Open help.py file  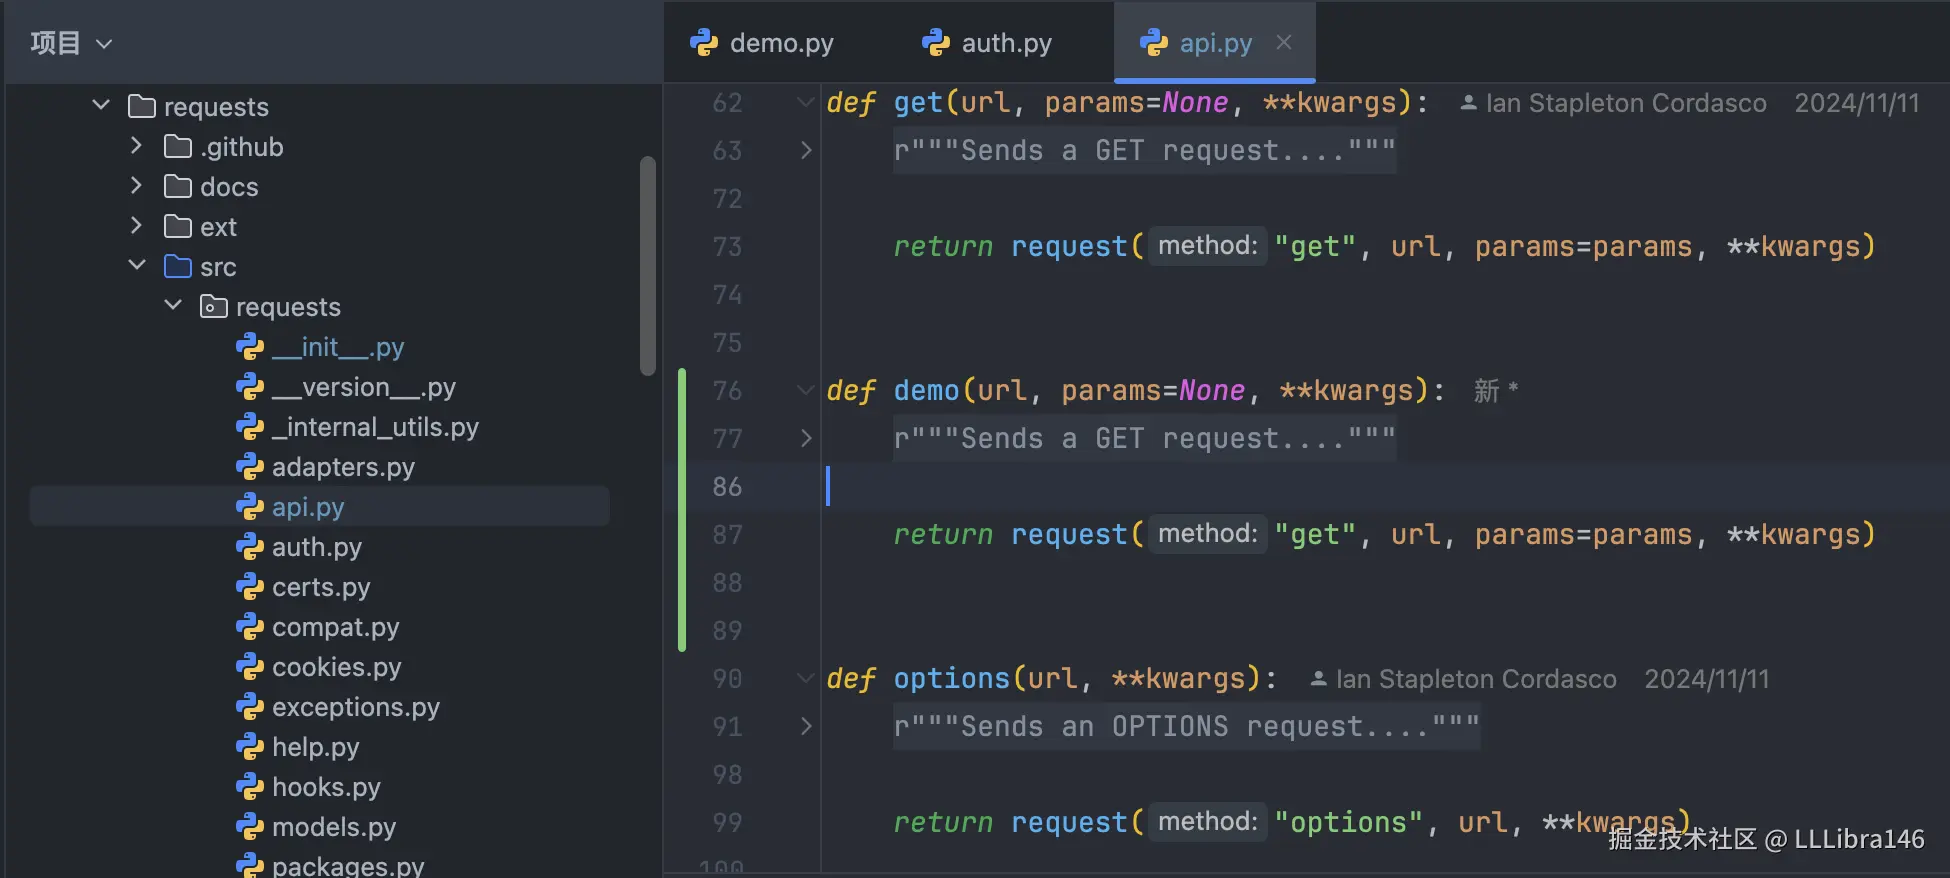(x=316, y=747)
